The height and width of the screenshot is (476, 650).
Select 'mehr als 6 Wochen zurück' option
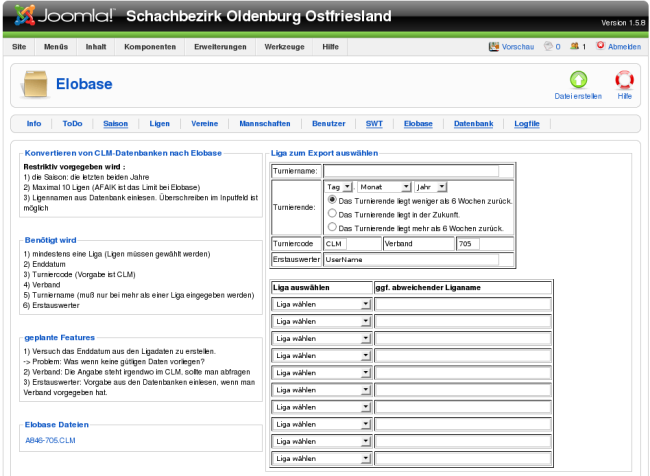333,227
